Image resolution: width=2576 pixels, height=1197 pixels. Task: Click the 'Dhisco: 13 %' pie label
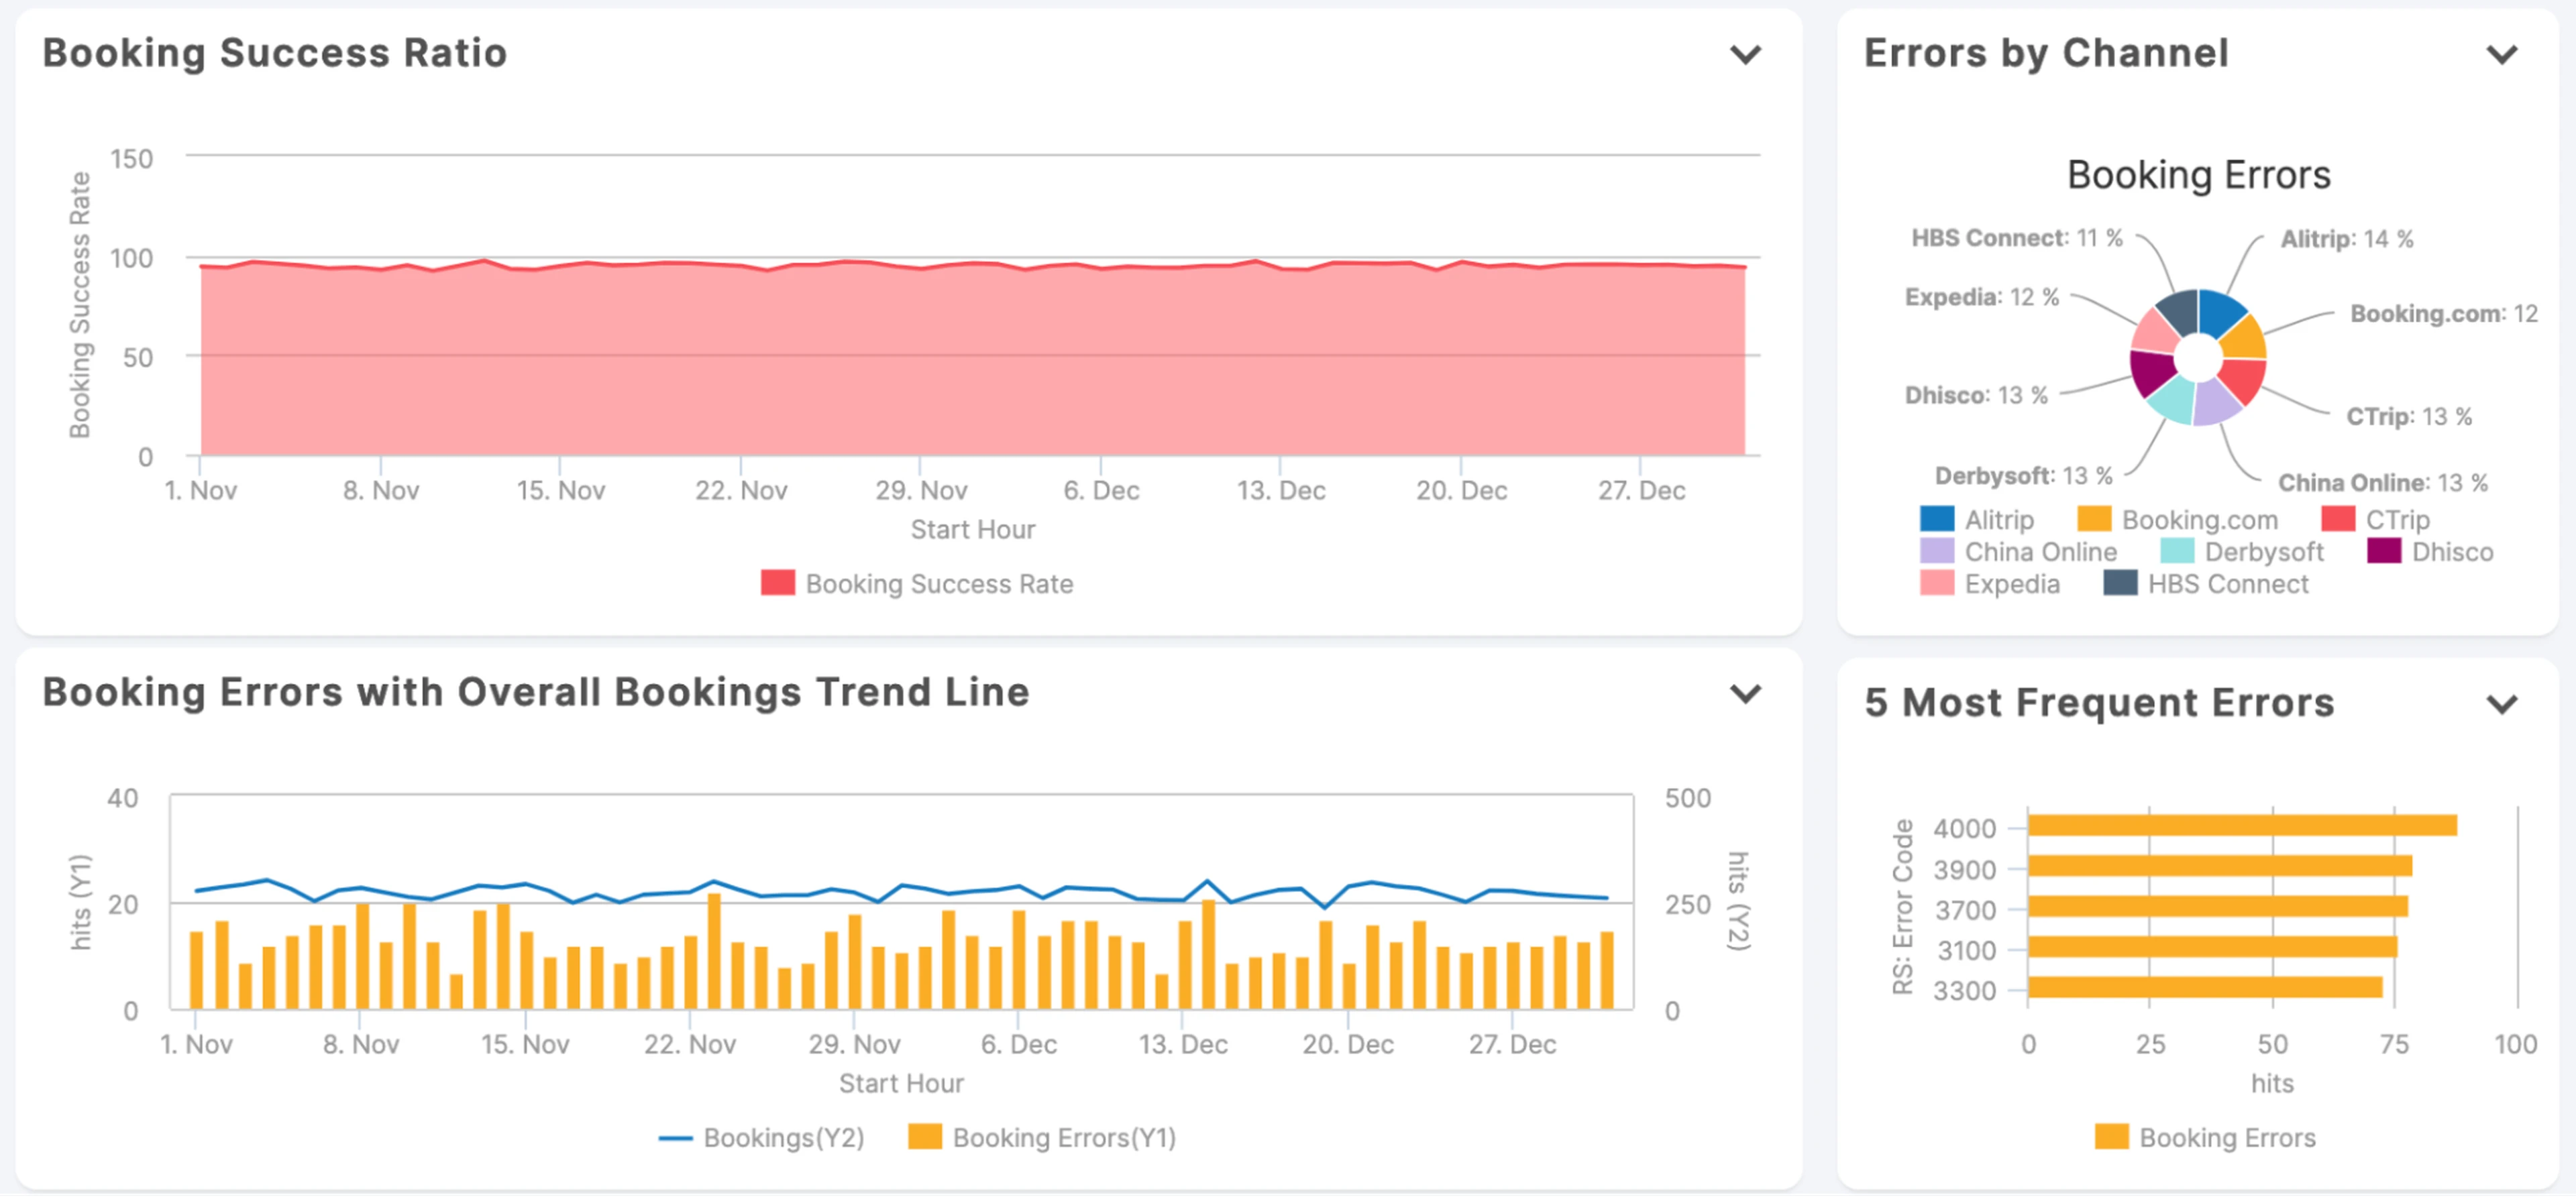[x=1976, y=395]
